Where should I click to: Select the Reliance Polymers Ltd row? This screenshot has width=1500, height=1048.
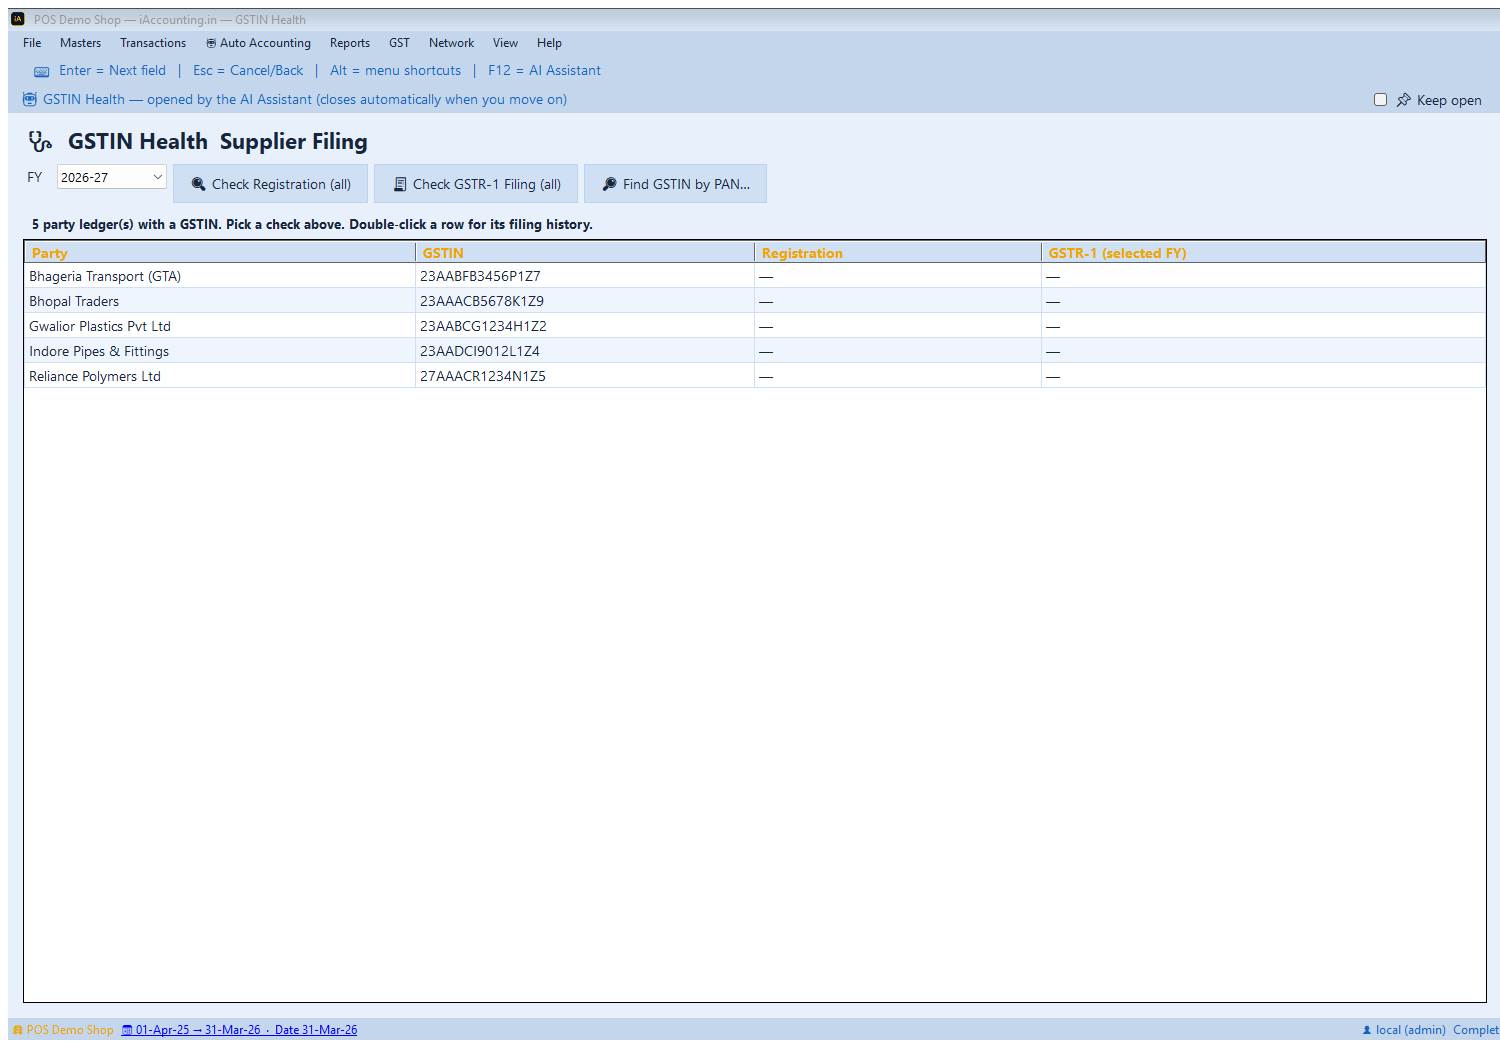(x=755, y=376)
